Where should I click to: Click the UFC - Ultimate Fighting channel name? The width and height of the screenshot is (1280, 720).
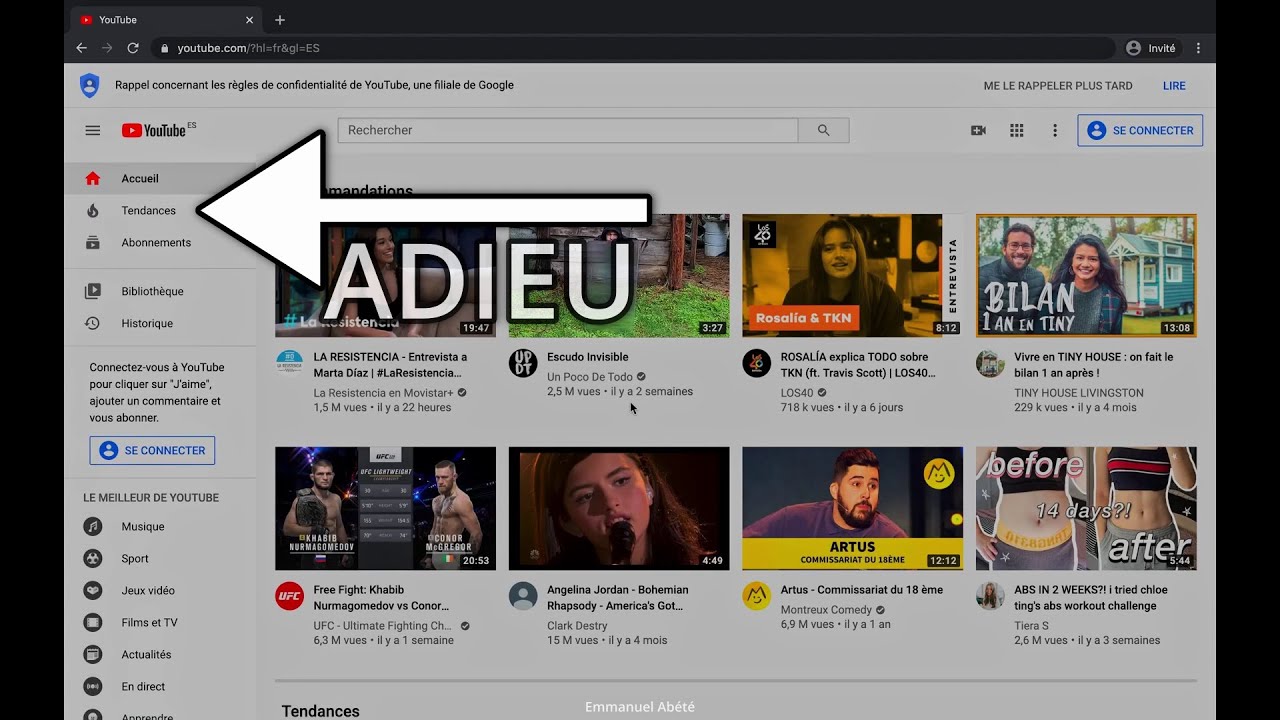tap(383, 626)
